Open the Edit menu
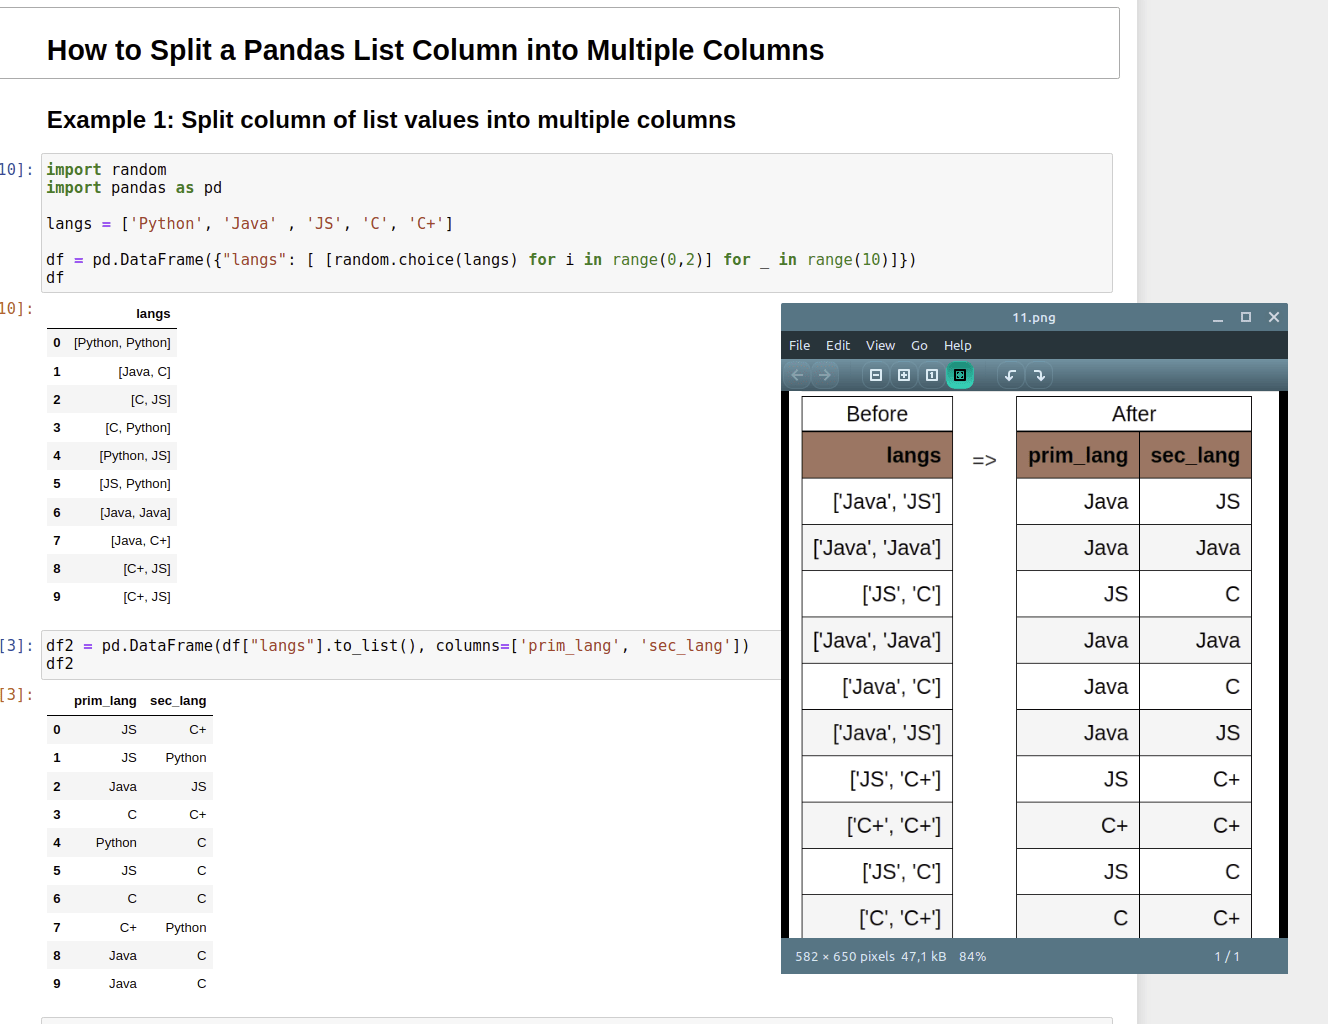Screen dimensions: 1328x1024 838,345
